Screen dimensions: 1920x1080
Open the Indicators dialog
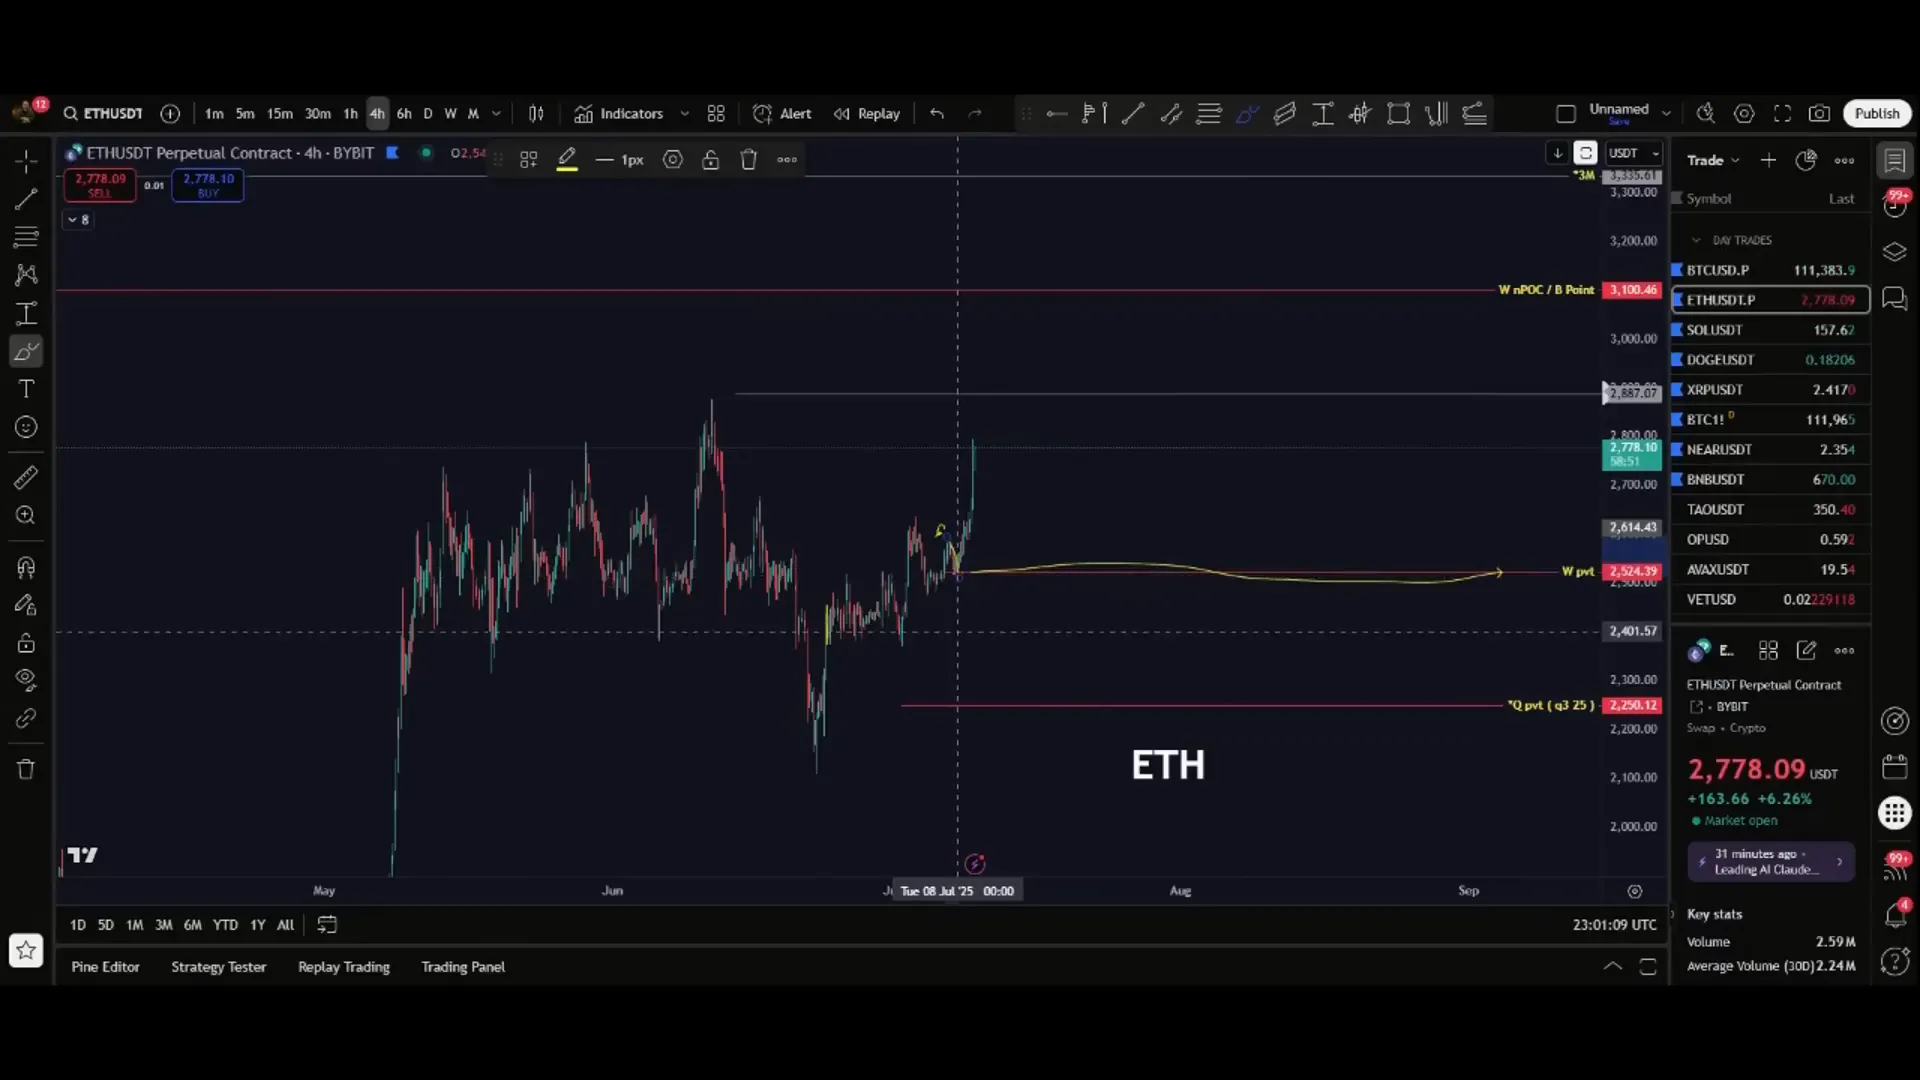(619, 114)
